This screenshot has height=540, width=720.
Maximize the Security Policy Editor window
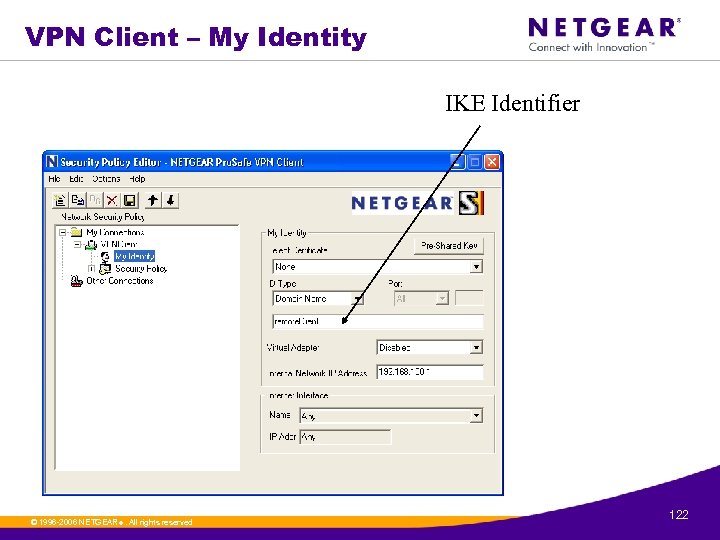pyautogui.click(x=475, y=162)
